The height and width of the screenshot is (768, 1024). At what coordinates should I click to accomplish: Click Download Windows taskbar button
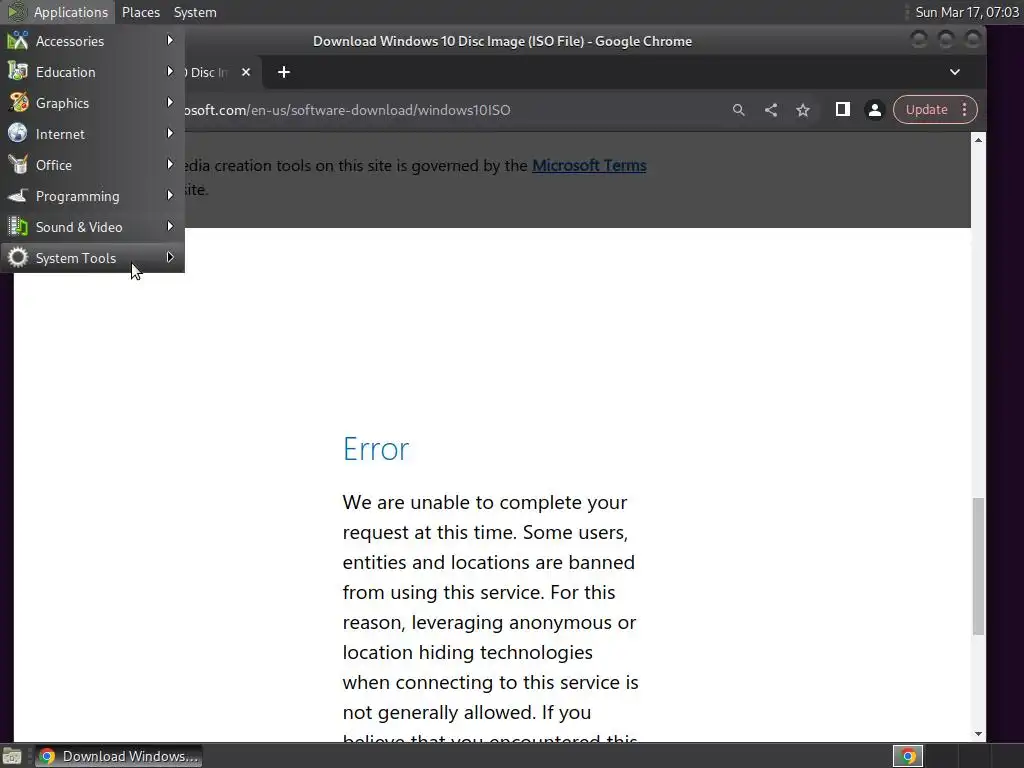119,756
